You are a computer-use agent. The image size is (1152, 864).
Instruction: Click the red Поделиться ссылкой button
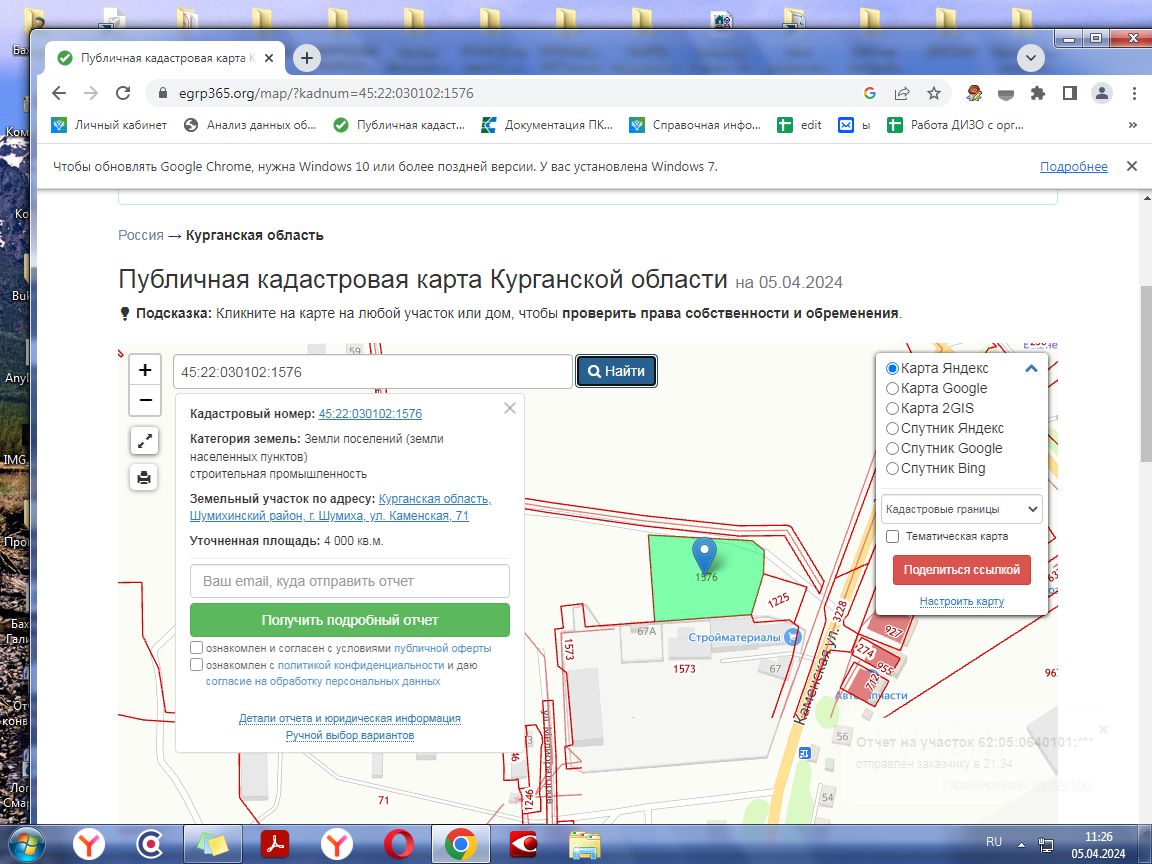point(961,569)
